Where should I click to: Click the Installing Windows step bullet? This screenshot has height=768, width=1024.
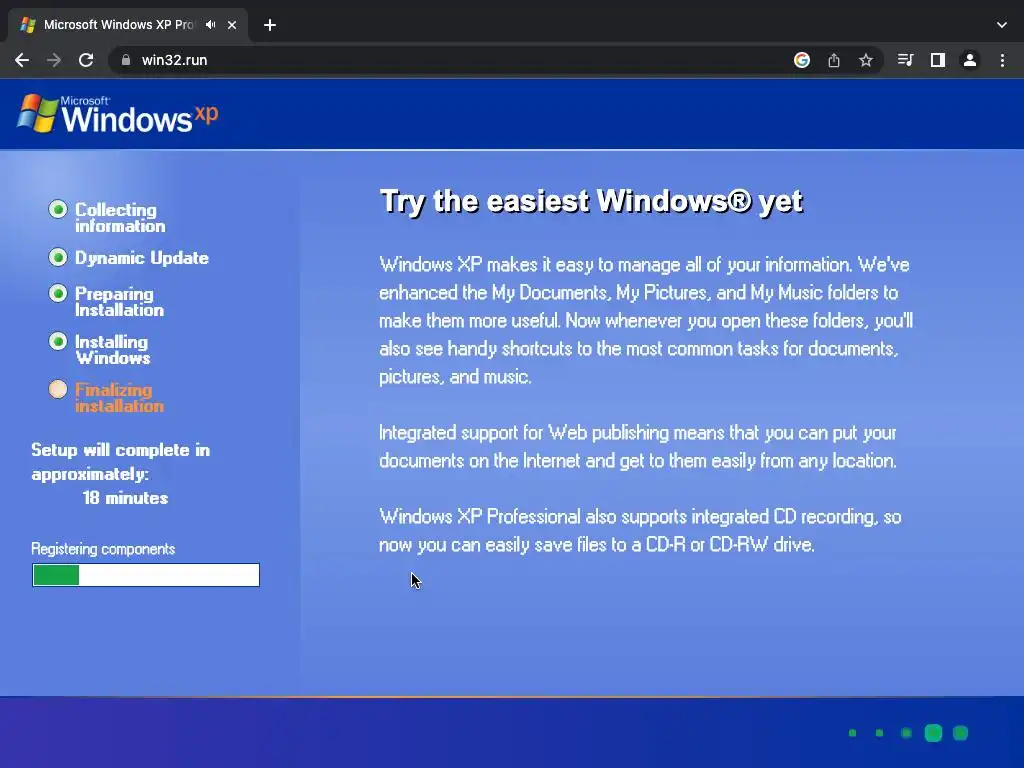click(58, 341)
